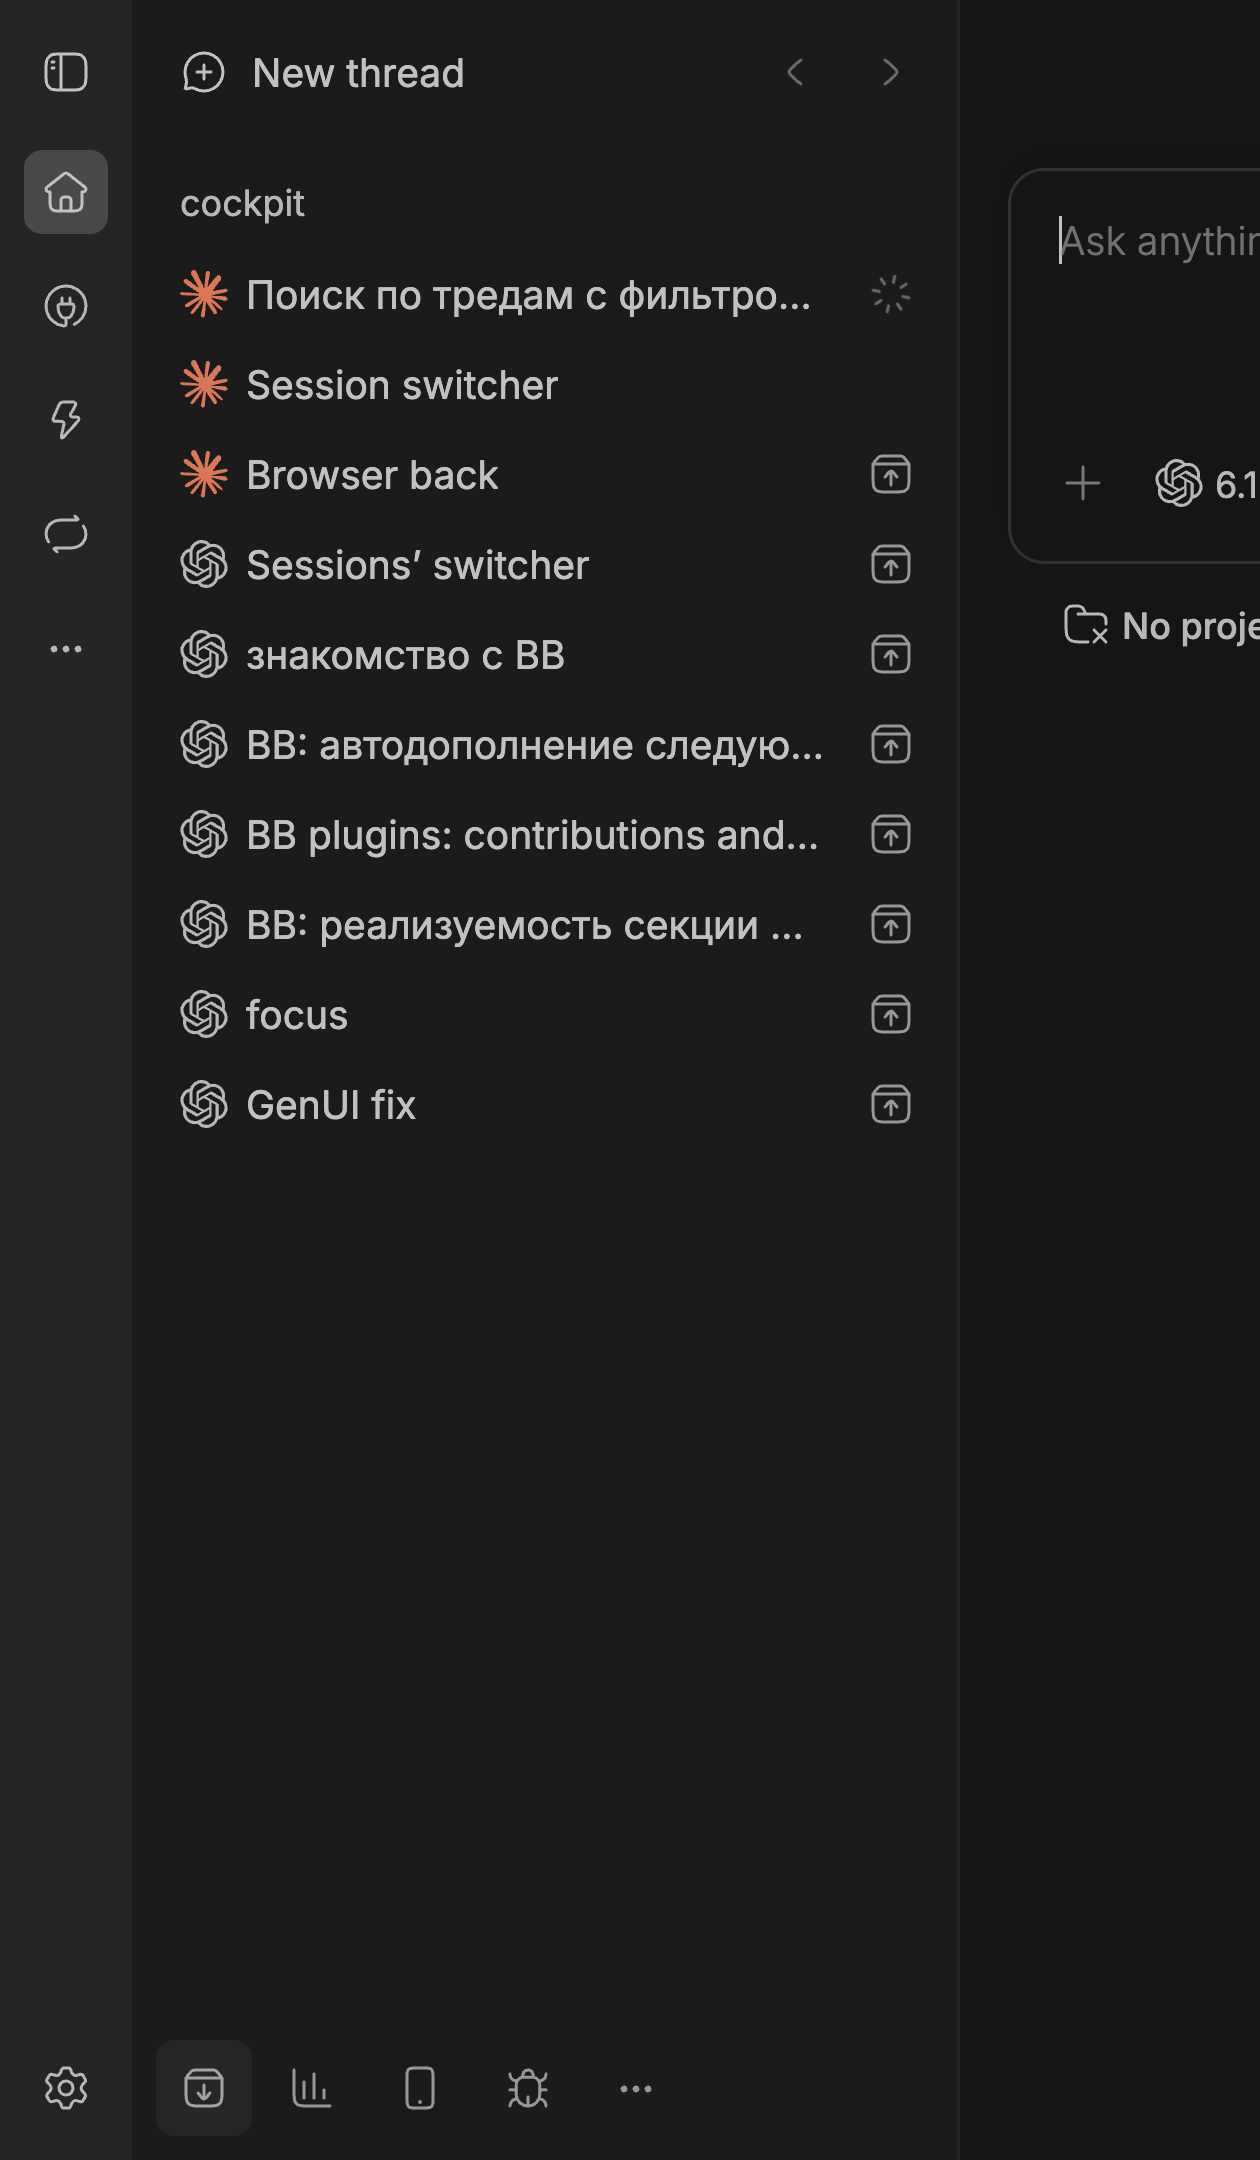Viewport: 1260px width, 2160px height.
Task: Open the lightning bolt shortcuts icon
Action: point(66,420)
